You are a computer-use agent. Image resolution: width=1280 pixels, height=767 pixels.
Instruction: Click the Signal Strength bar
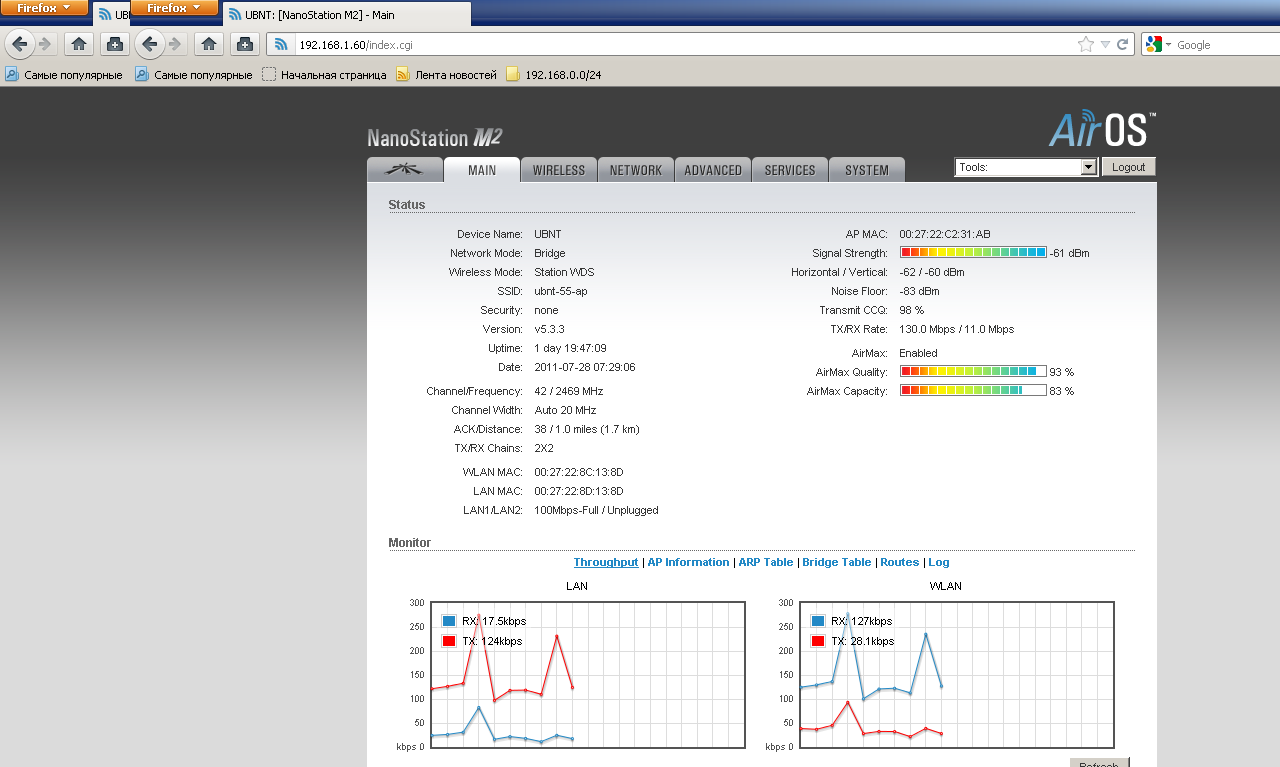[x=972, y=253]
